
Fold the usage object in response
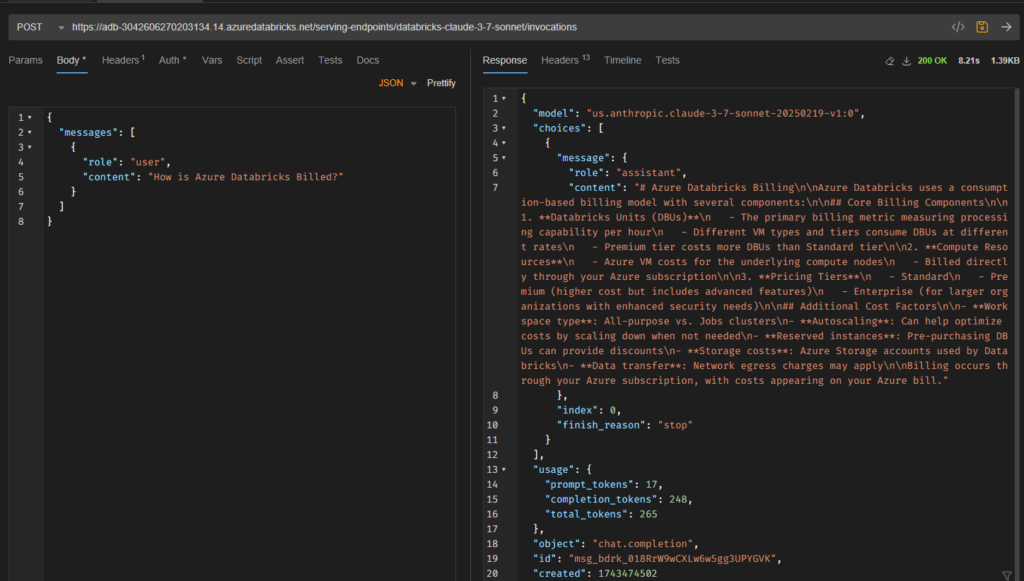tap(503, 469)
